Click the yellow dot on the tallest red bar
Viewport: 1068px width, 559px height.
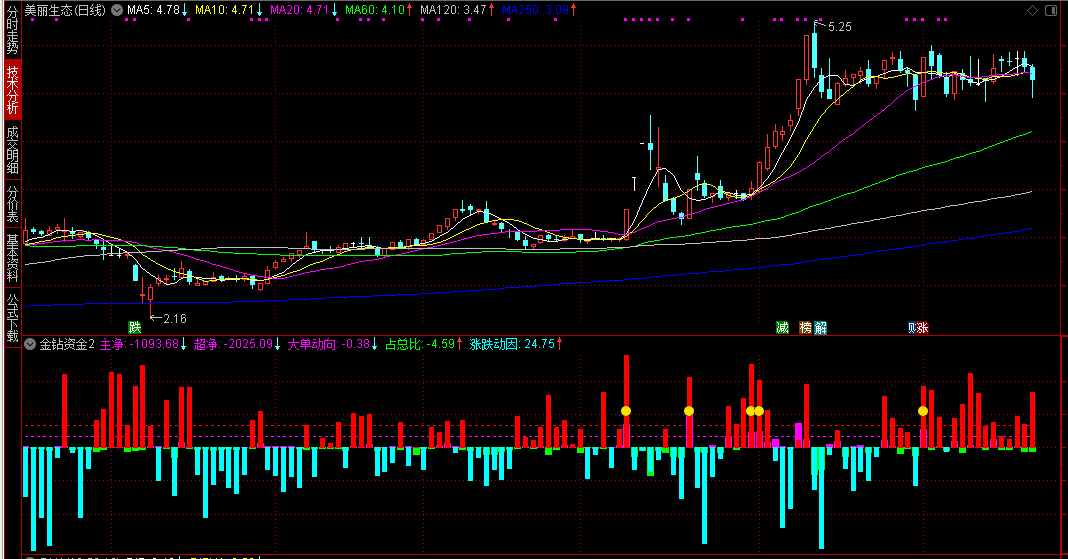626,411
